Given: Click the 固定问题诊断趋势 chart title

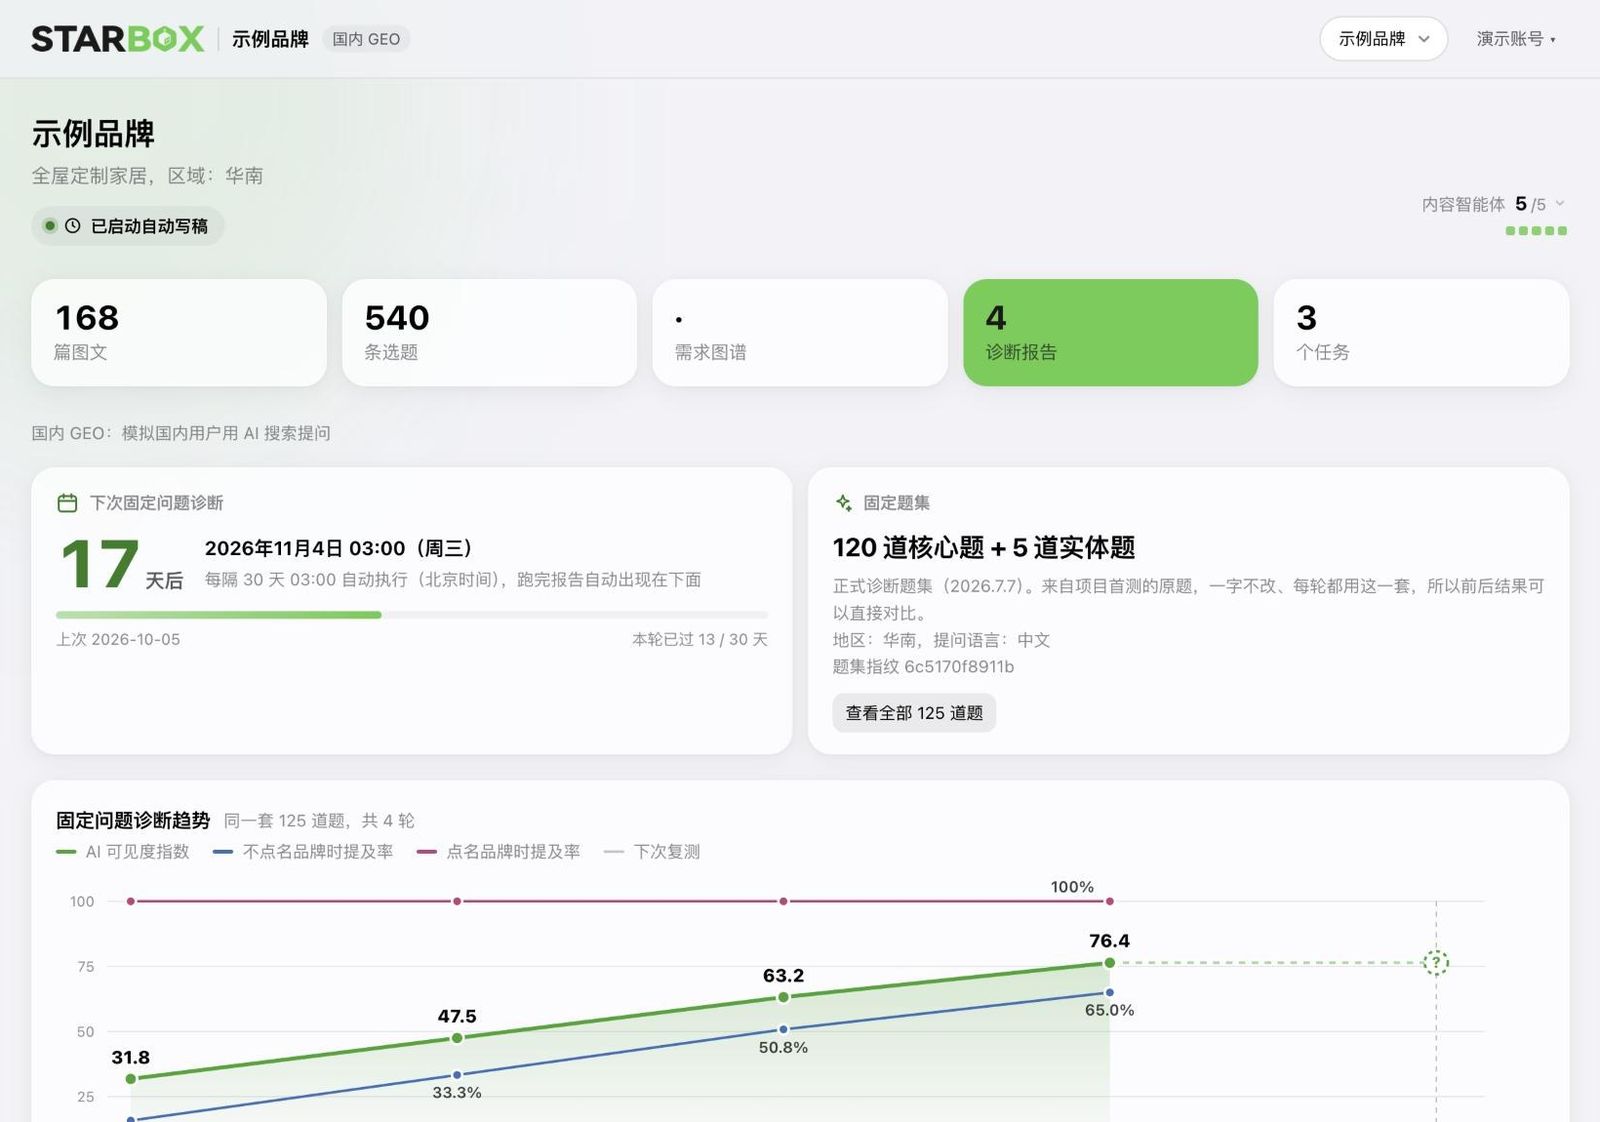Looking at the screenshot, I should point(133,821).
